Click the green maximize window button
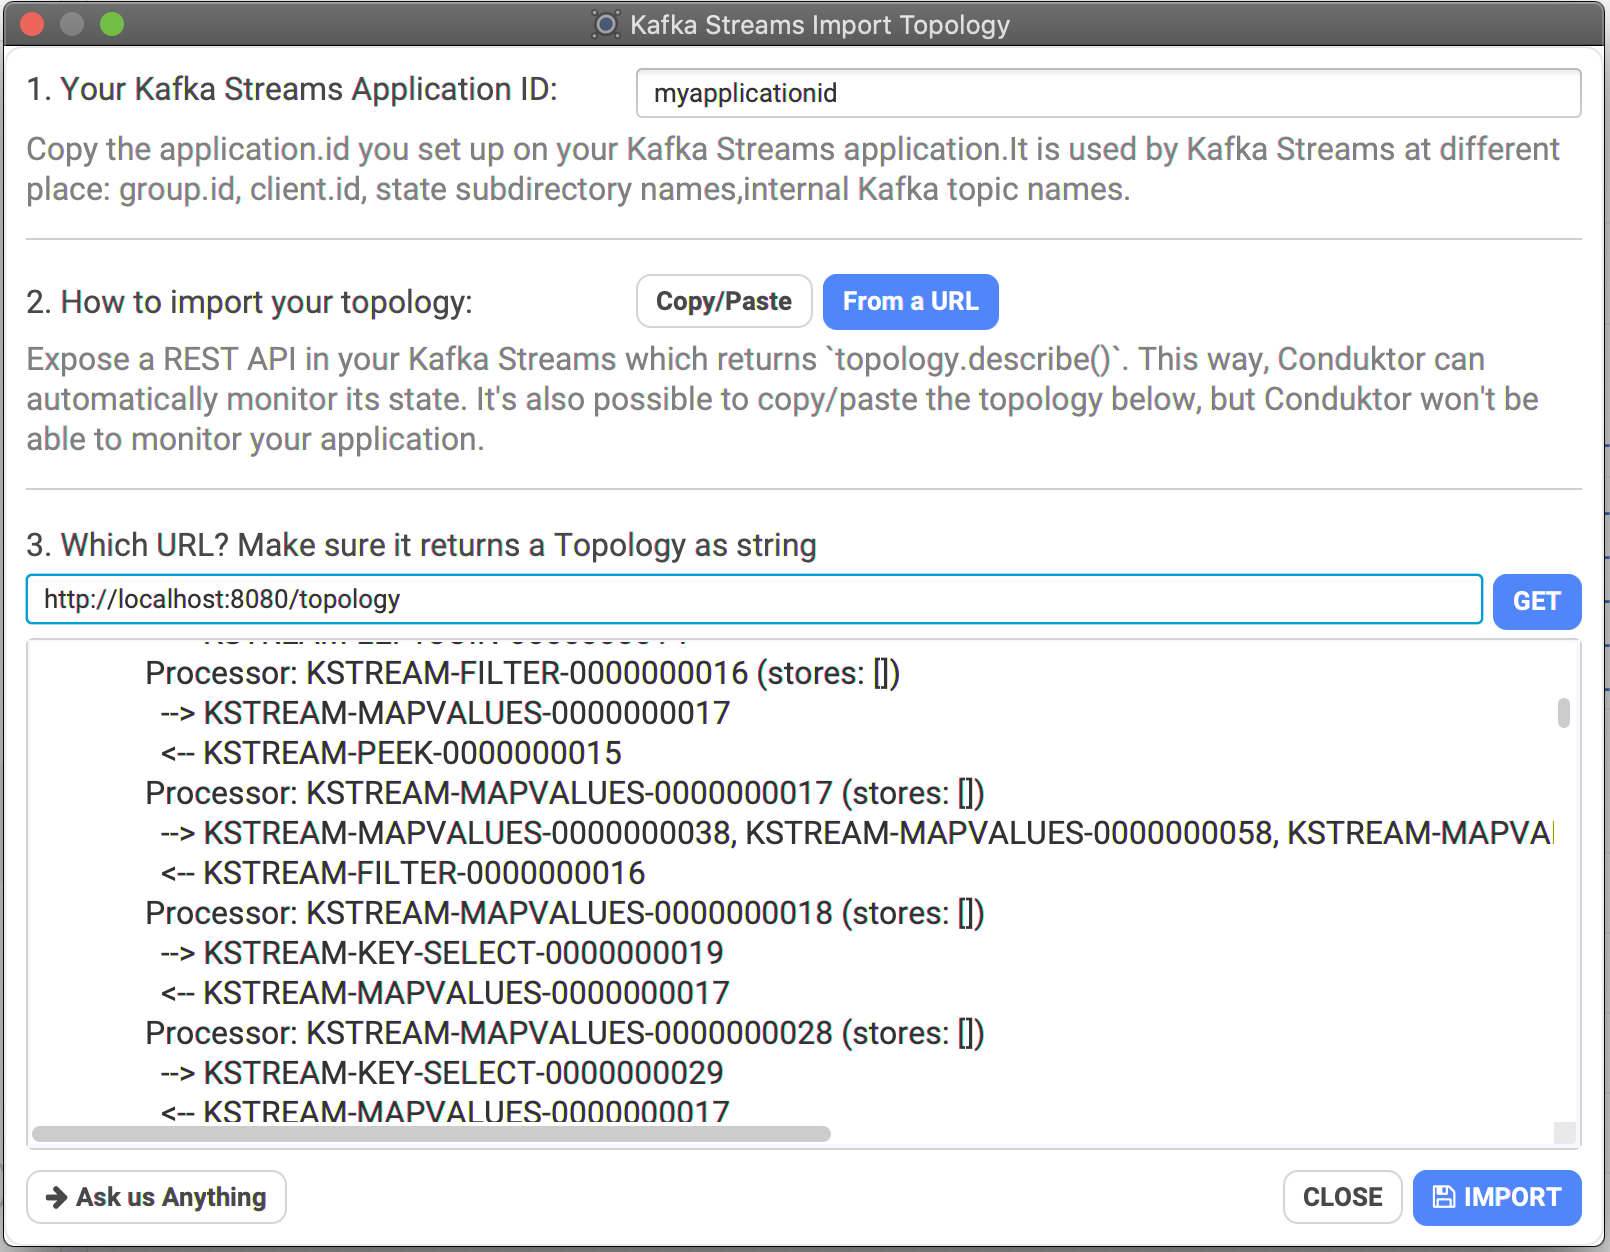The height and width of the screenshot is (1252, 1610). [112, 24]
